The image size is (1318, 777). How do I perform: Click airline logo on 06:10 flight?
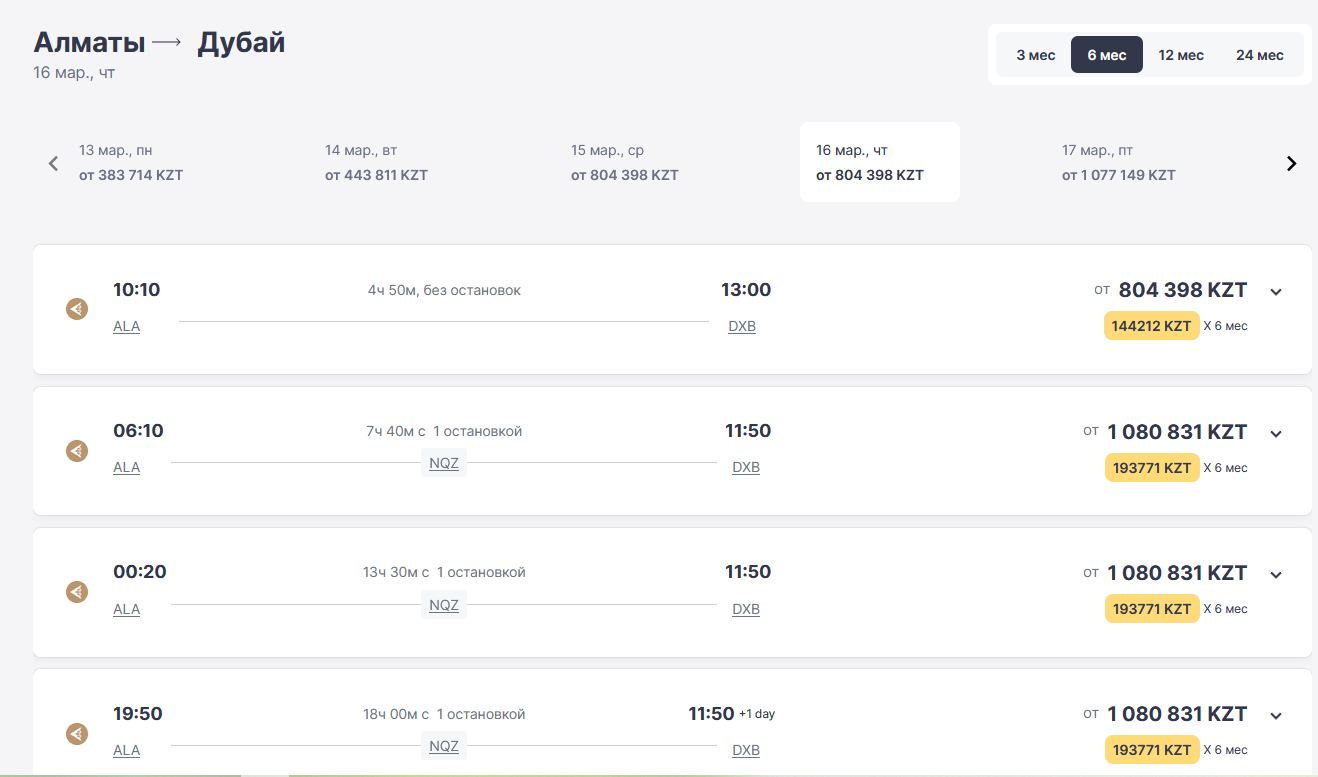point(77,451)
